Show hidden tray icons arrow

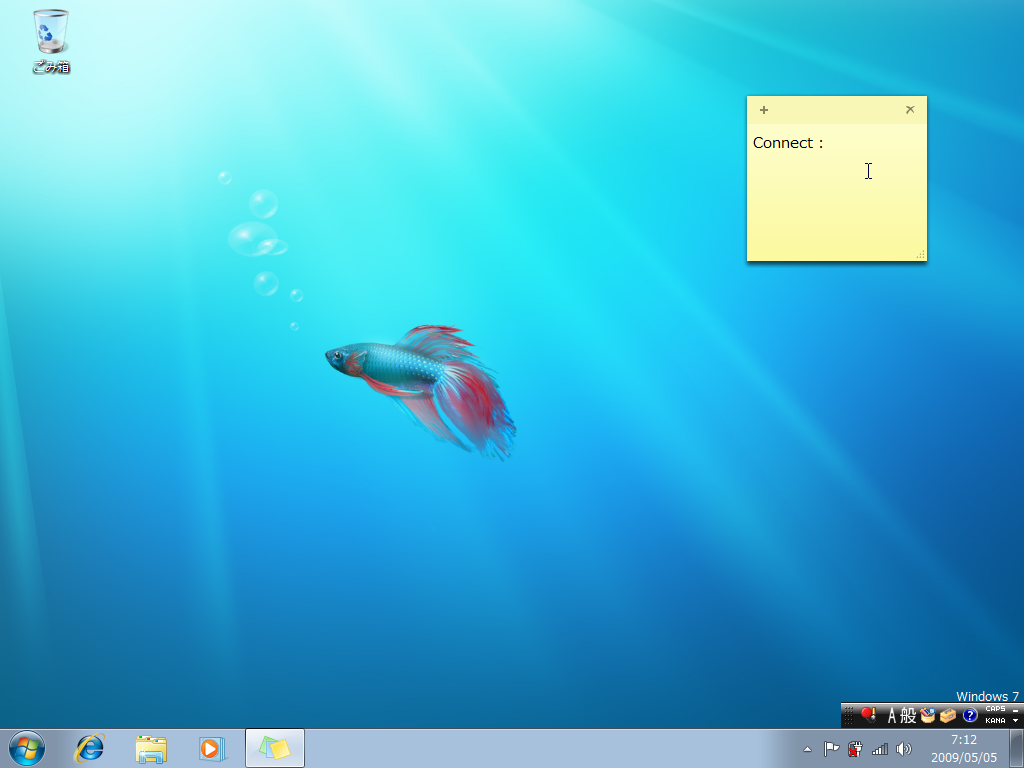coord(807,749)
